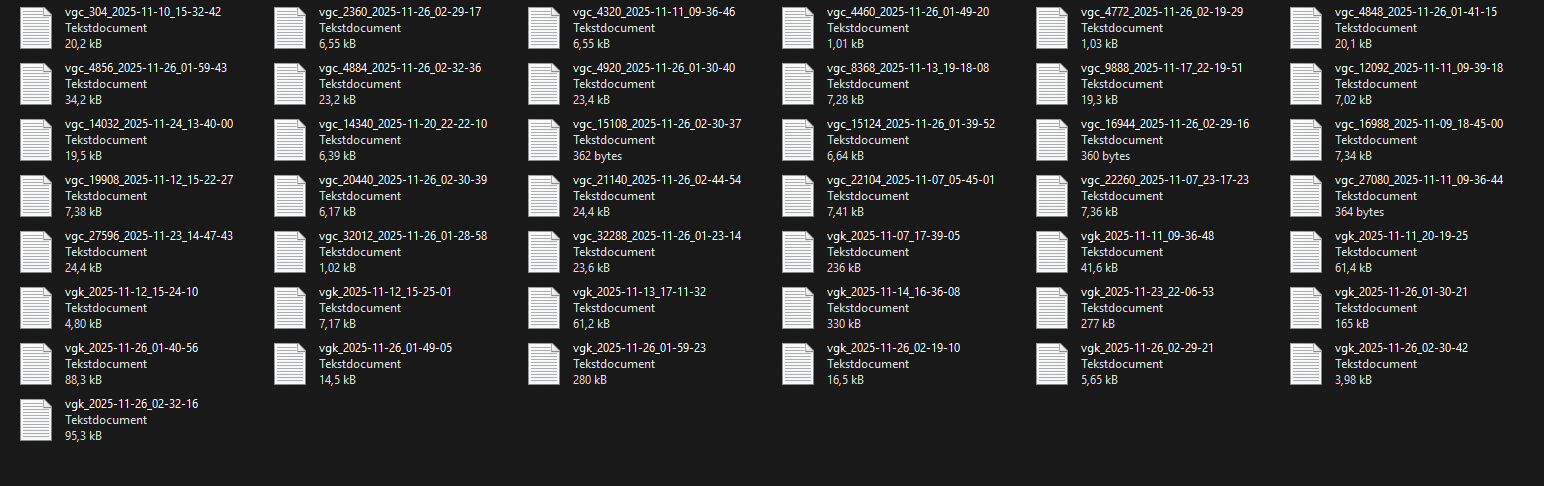
Task: Select the vgc_304_2025-11-10_15-32-42 file icon
Action: point(36,28)
